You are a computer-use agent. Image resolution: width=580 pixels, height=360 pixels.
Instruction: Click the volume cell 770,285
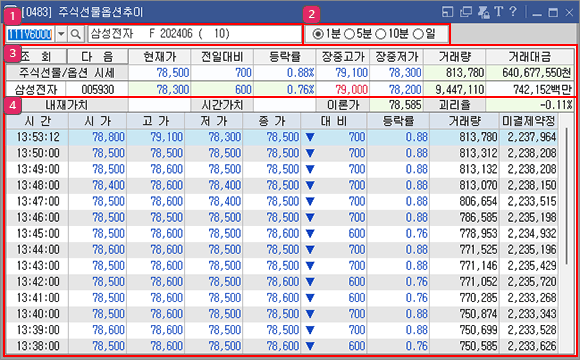[x=464, y=298]
